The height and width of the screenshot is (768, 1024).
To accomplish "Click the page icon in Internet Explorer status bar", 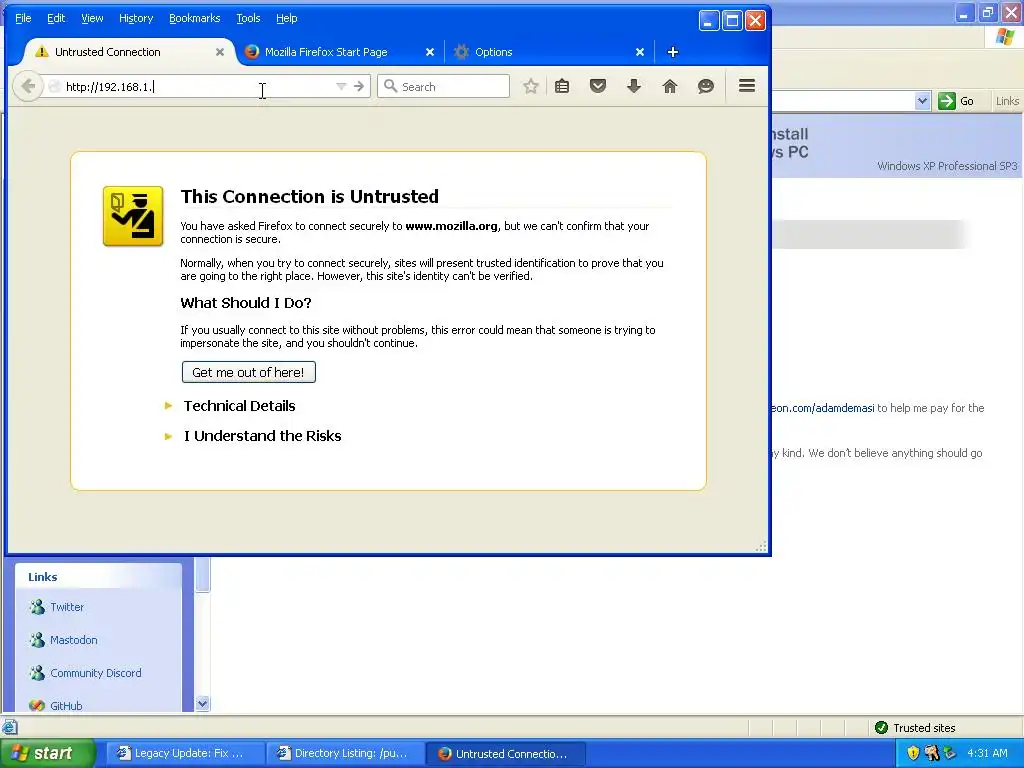I will (x=9, y=727).
